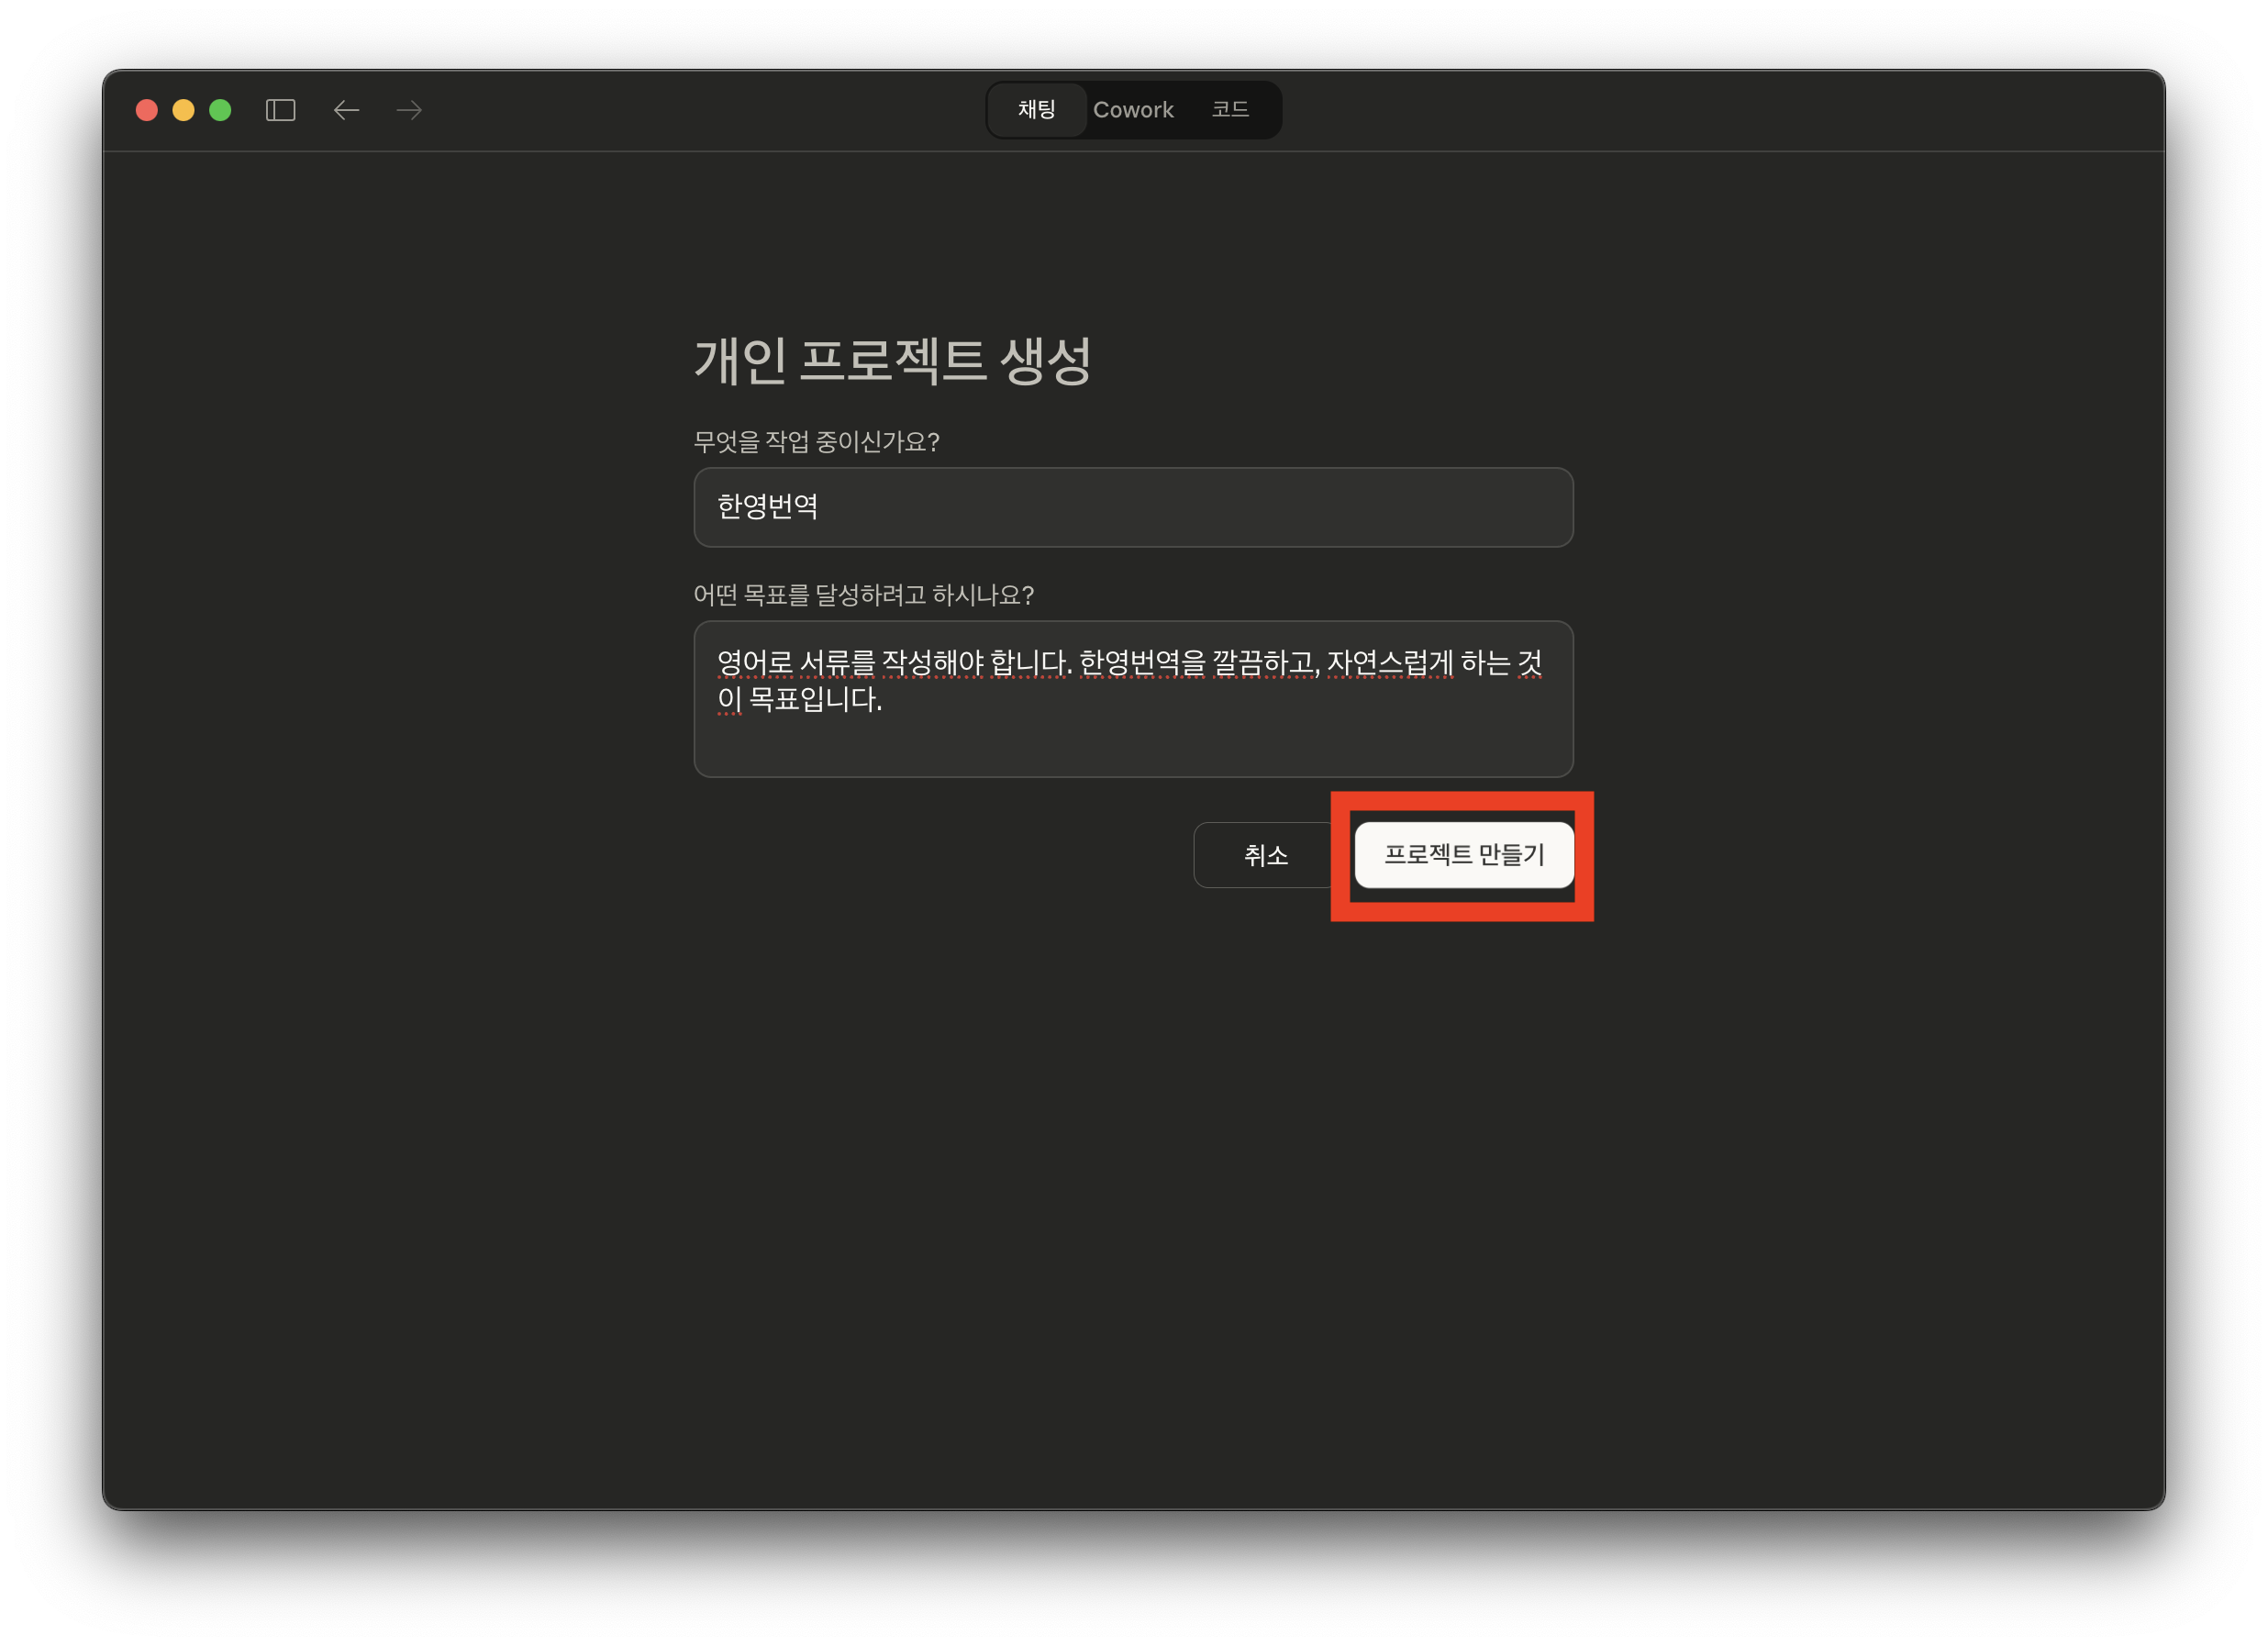2268x1646 pixels.
Task: Click the word 깔끔하고 in the goal text
Action: click(1264, 662)
